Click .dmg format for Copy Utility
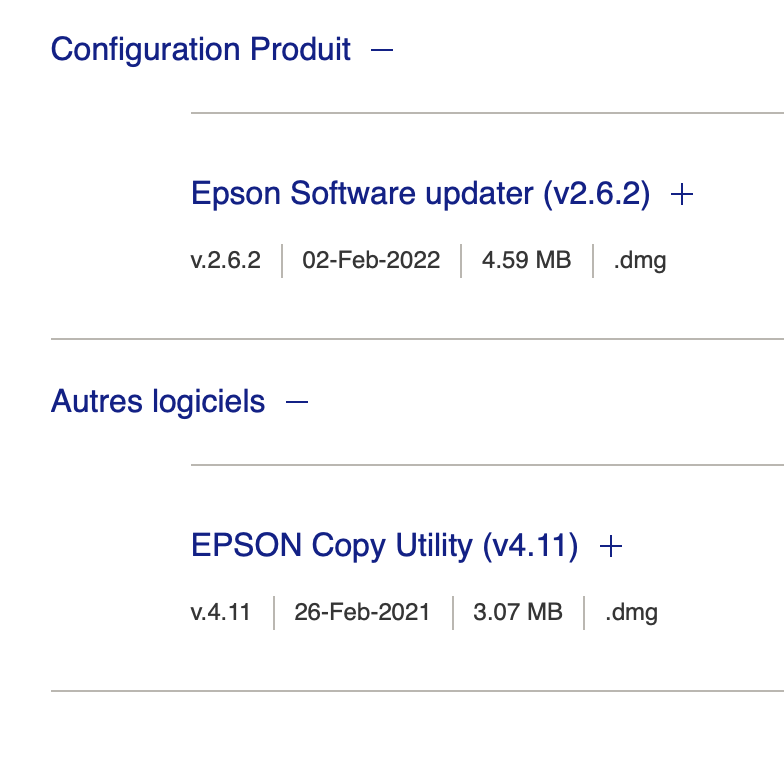Viewport: 784px width, 762px height. point(632,612)
